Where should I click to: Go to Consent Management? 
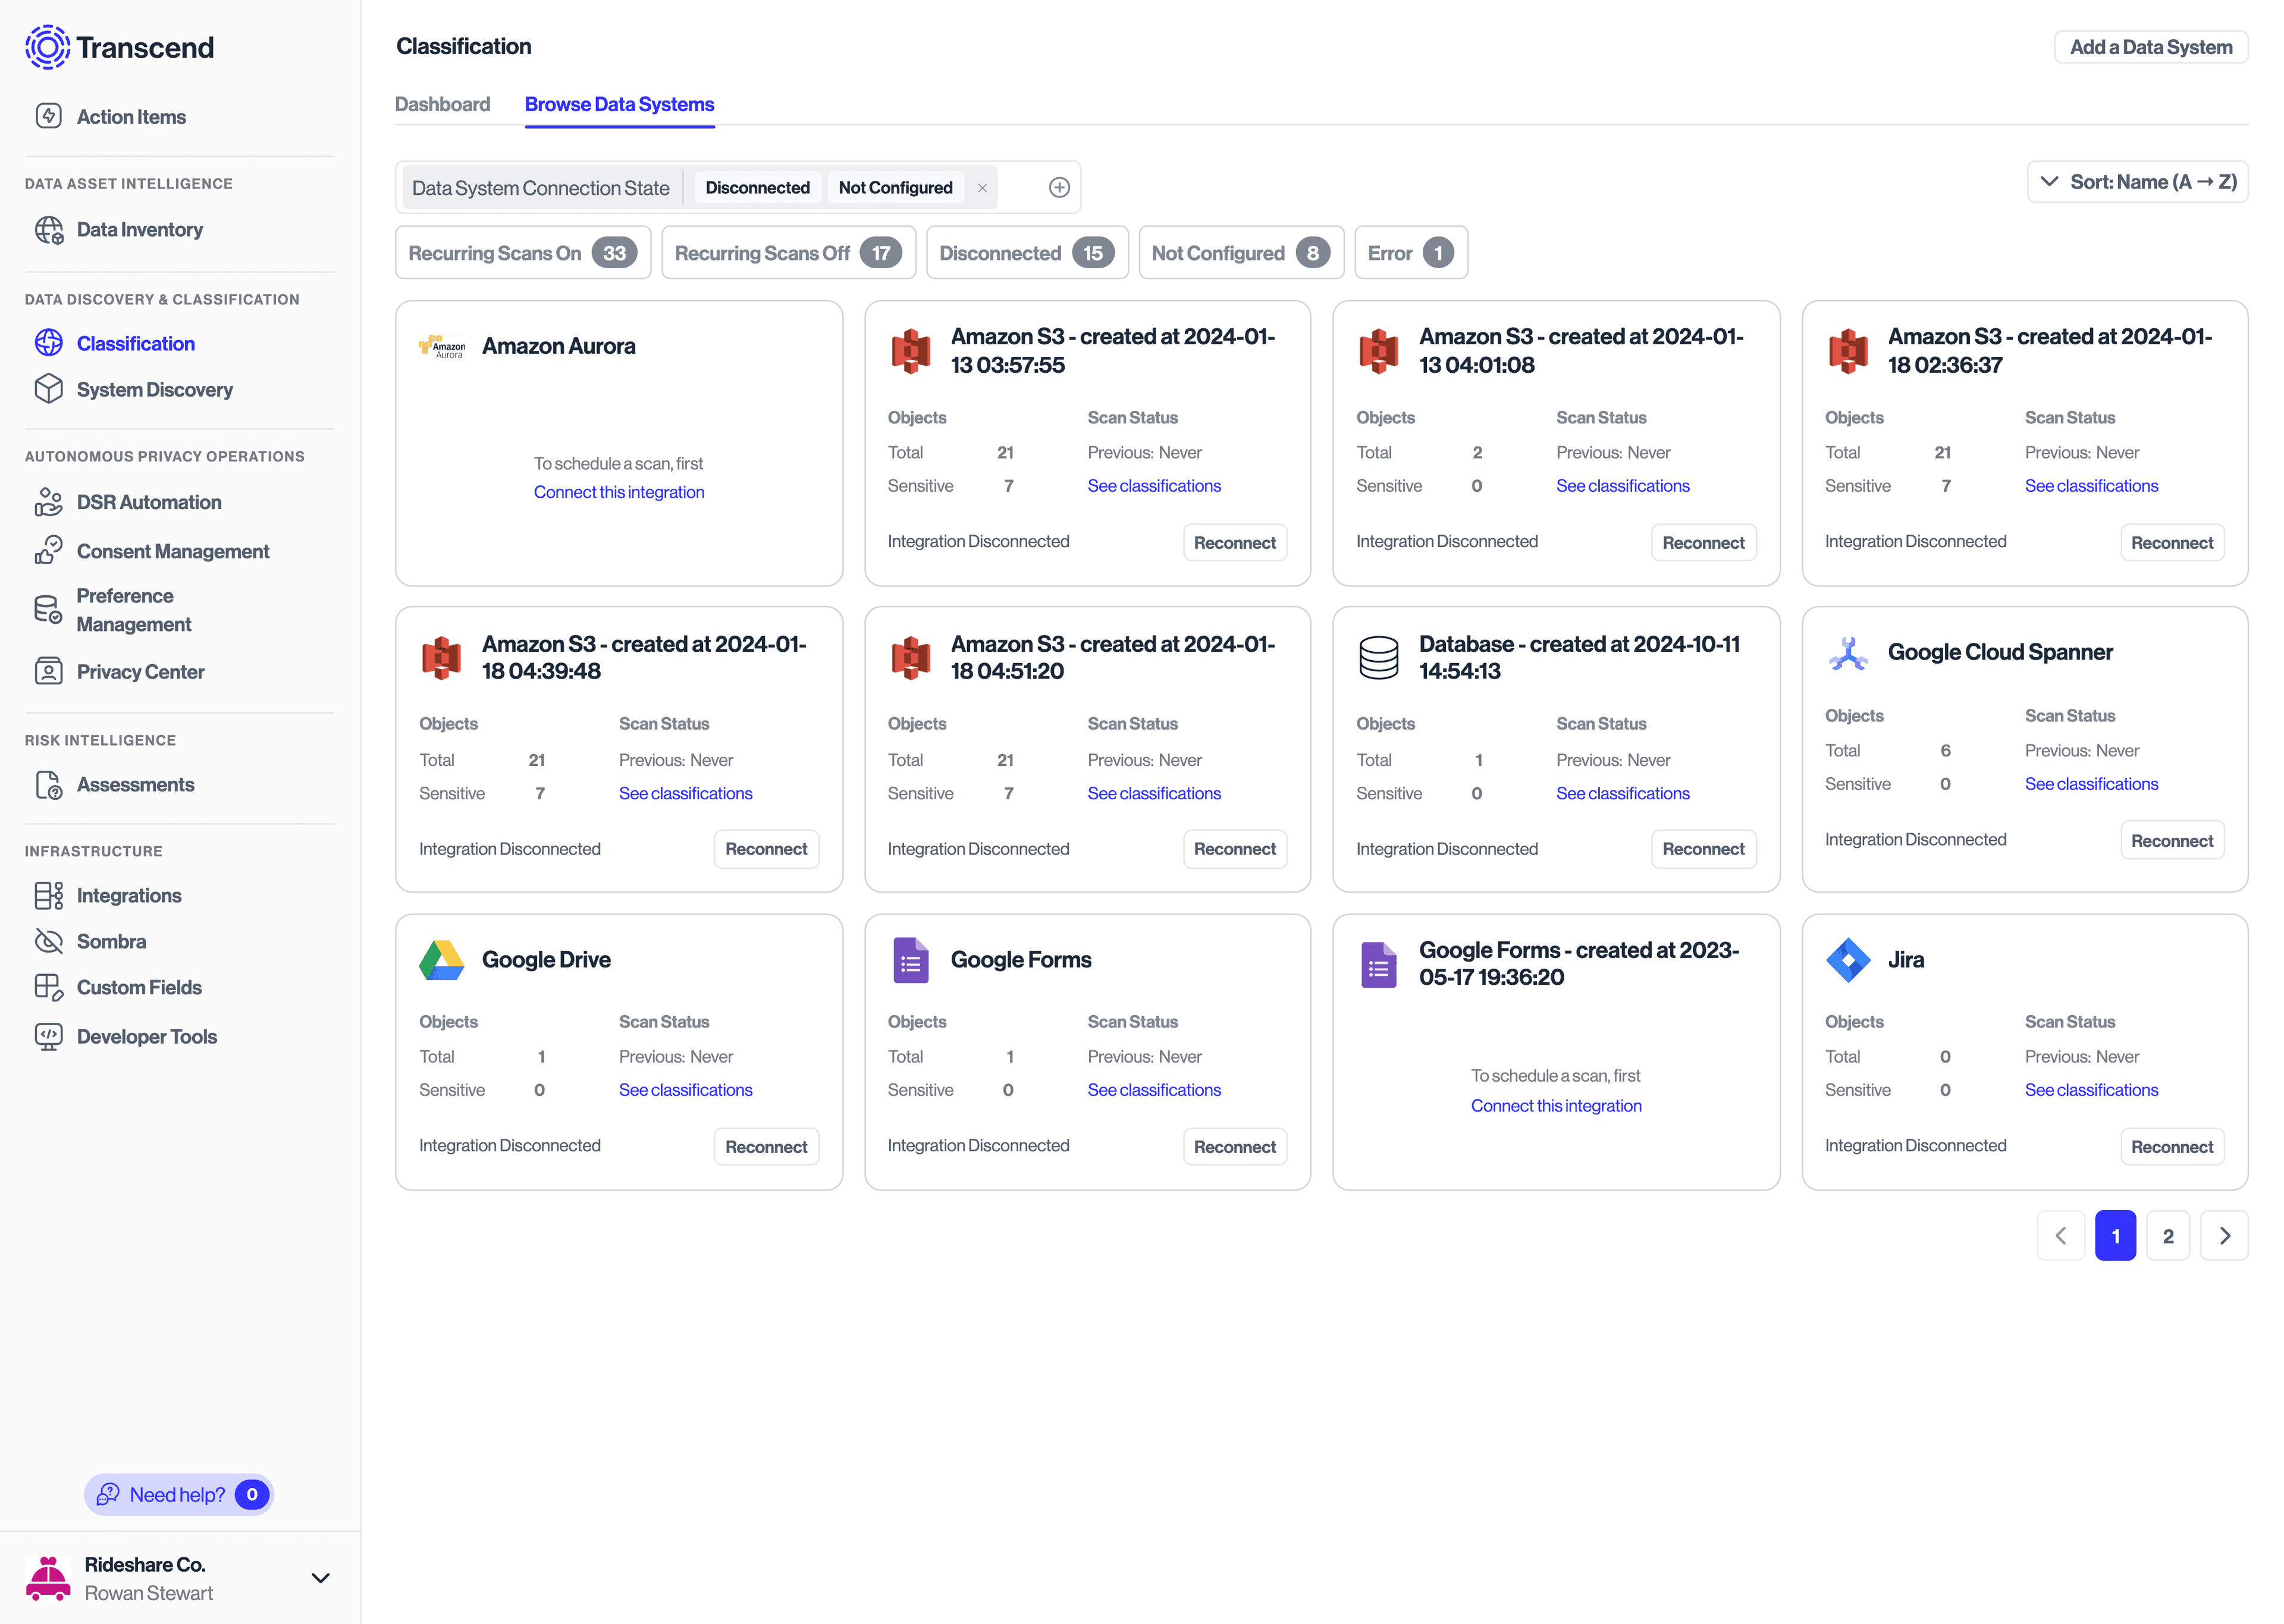tap(173, 551)
